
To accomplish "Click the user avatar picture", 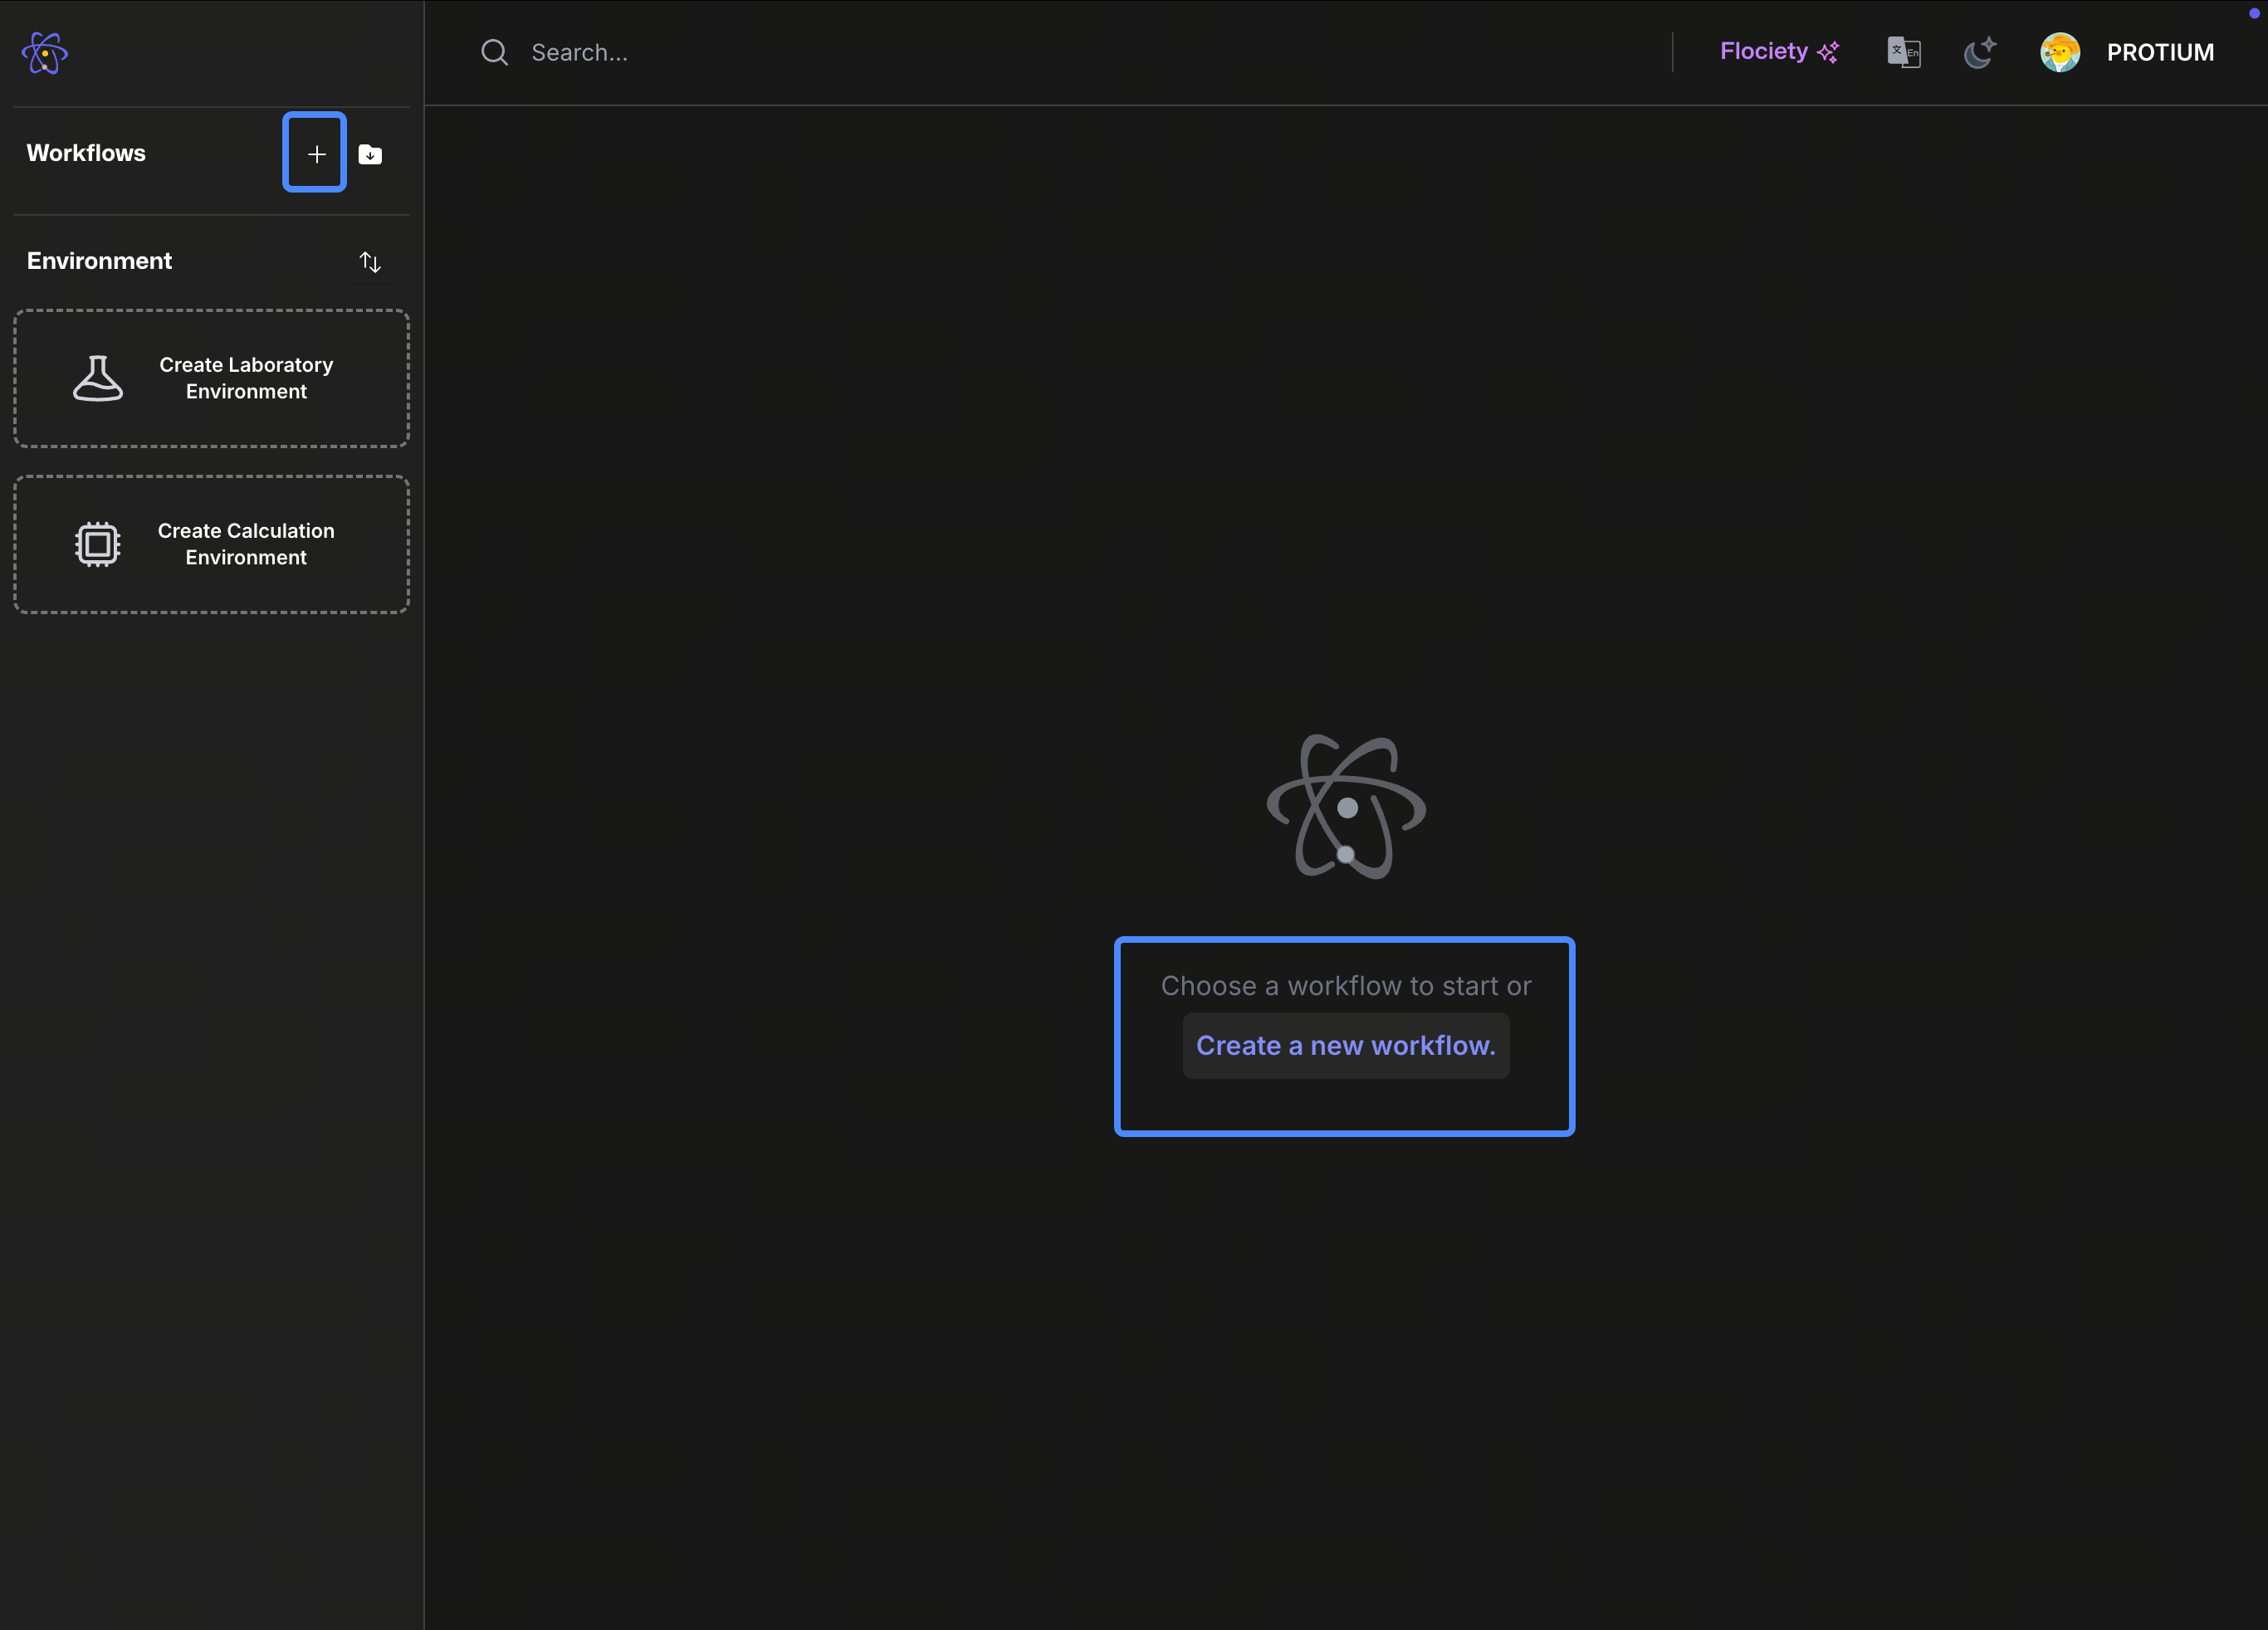I will coord(2059,52).
